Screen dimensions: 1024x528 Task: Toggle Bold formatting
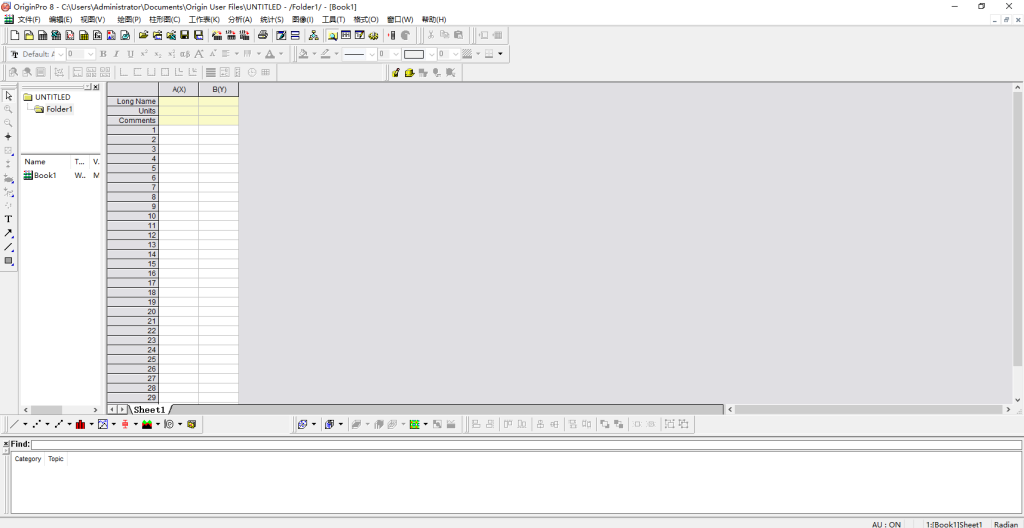103,54
